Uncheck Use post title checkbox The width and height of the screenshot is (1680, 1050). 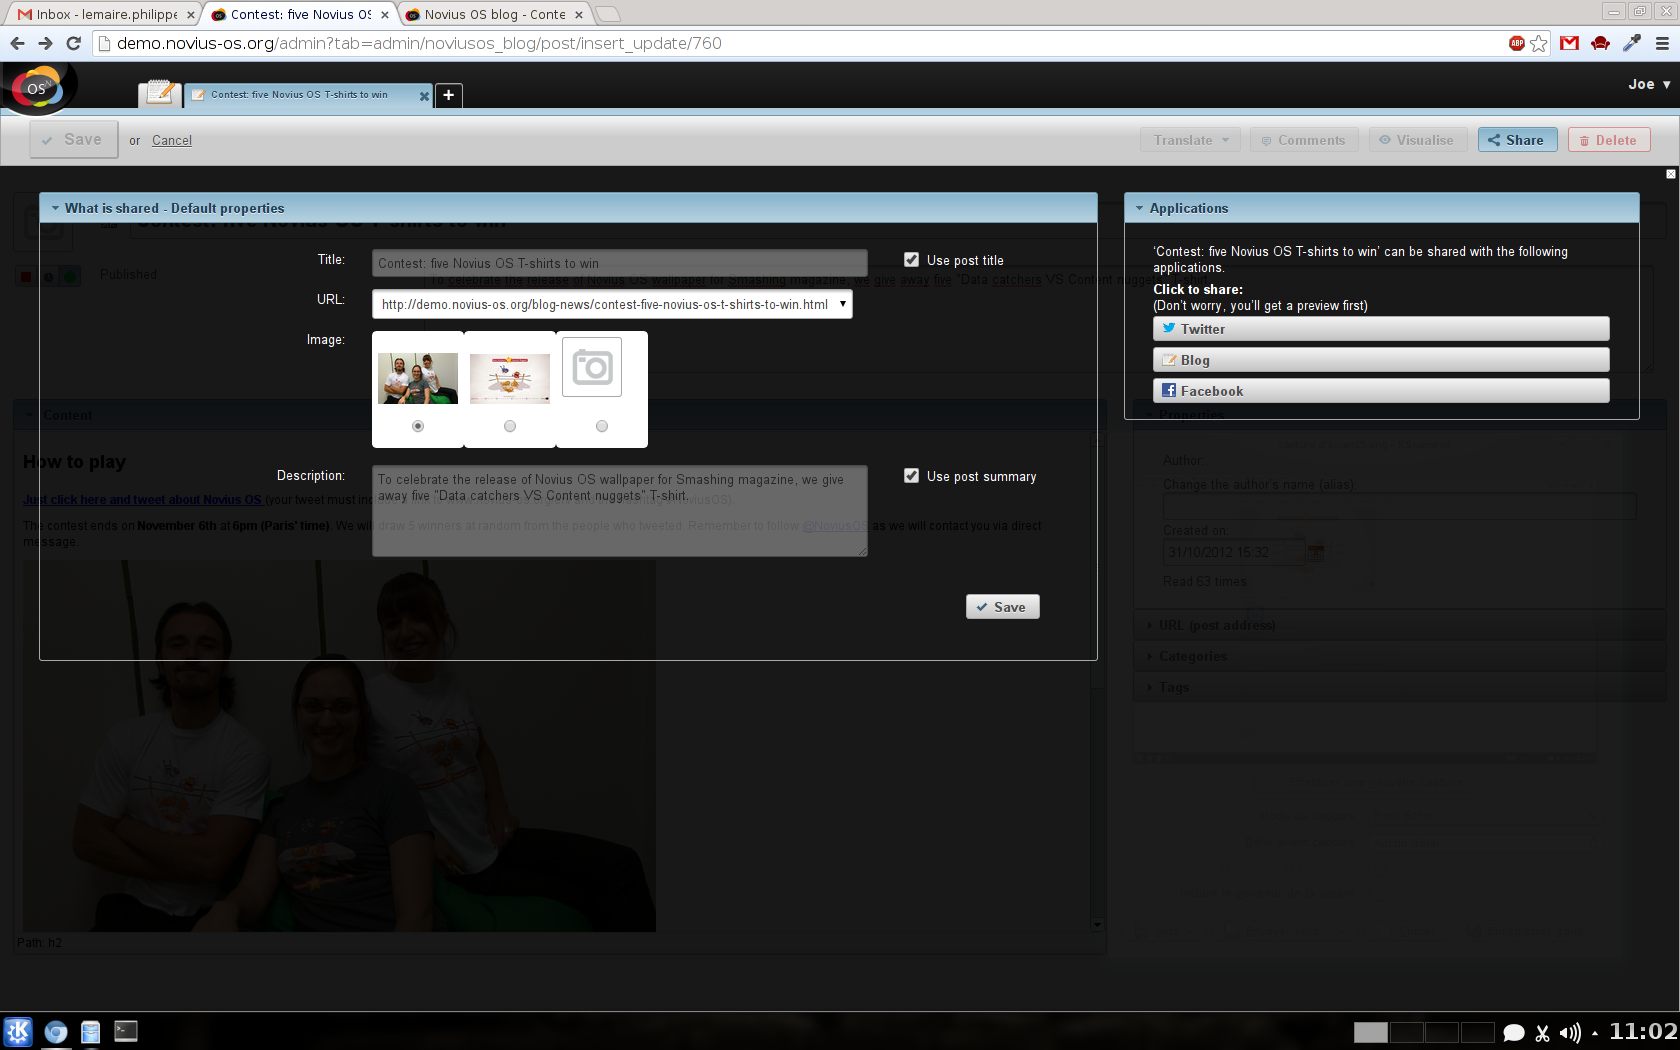(x=911, y=260)
